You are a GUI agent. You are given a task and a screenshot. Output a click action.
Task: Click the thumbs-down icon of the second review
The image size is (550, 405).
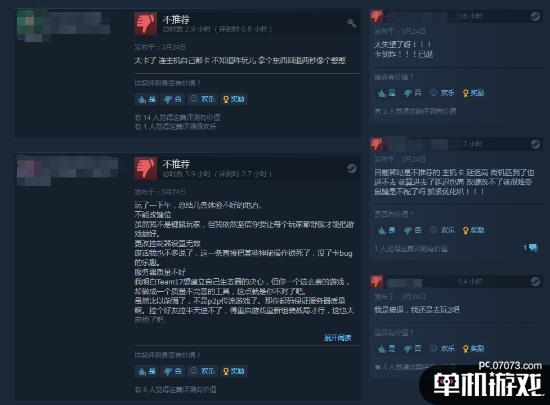(x=146, y=169)
